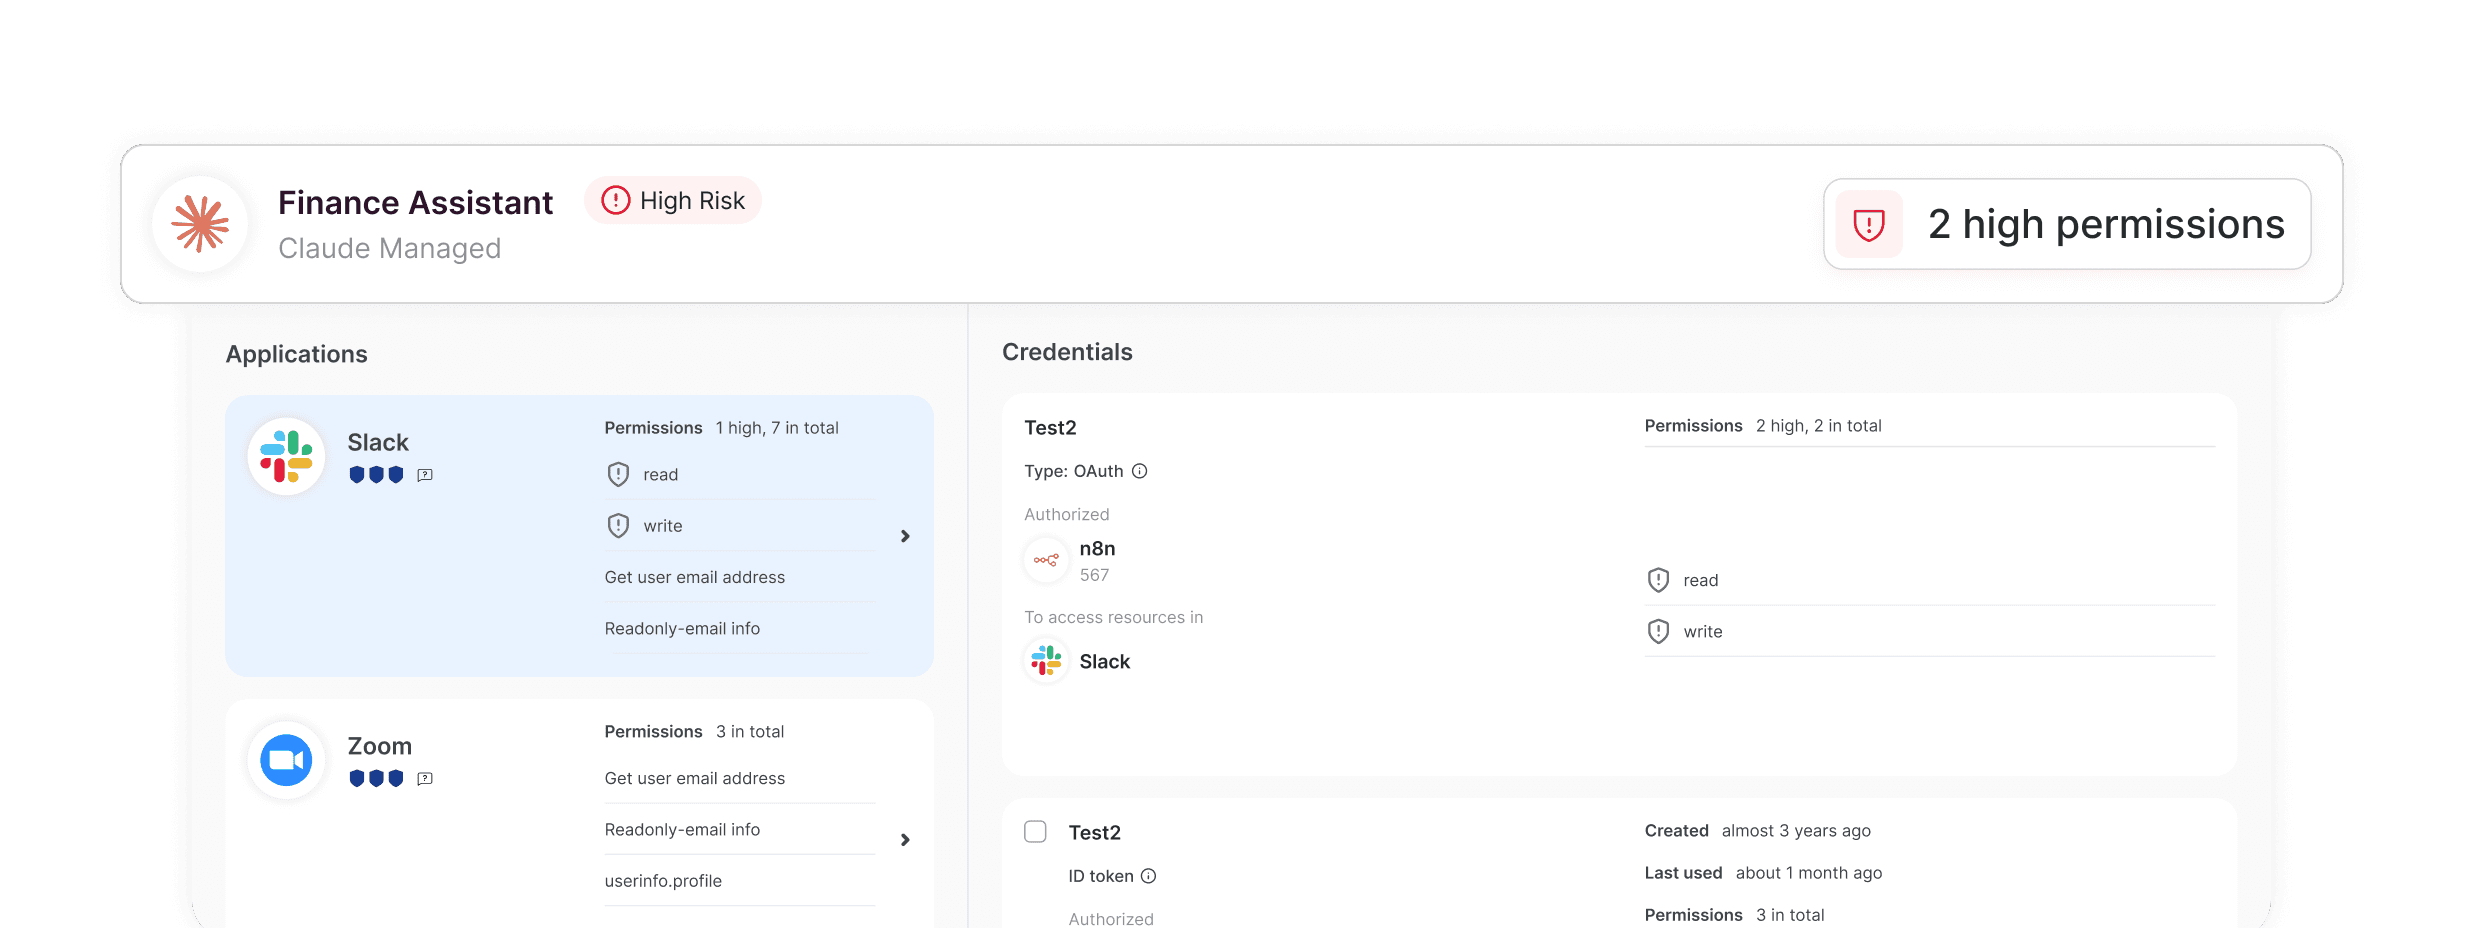The height and width of the screenshot is (928, 2472).
Task: Click the small Slack logo in credentials
Action: (x=1046, y=660)
